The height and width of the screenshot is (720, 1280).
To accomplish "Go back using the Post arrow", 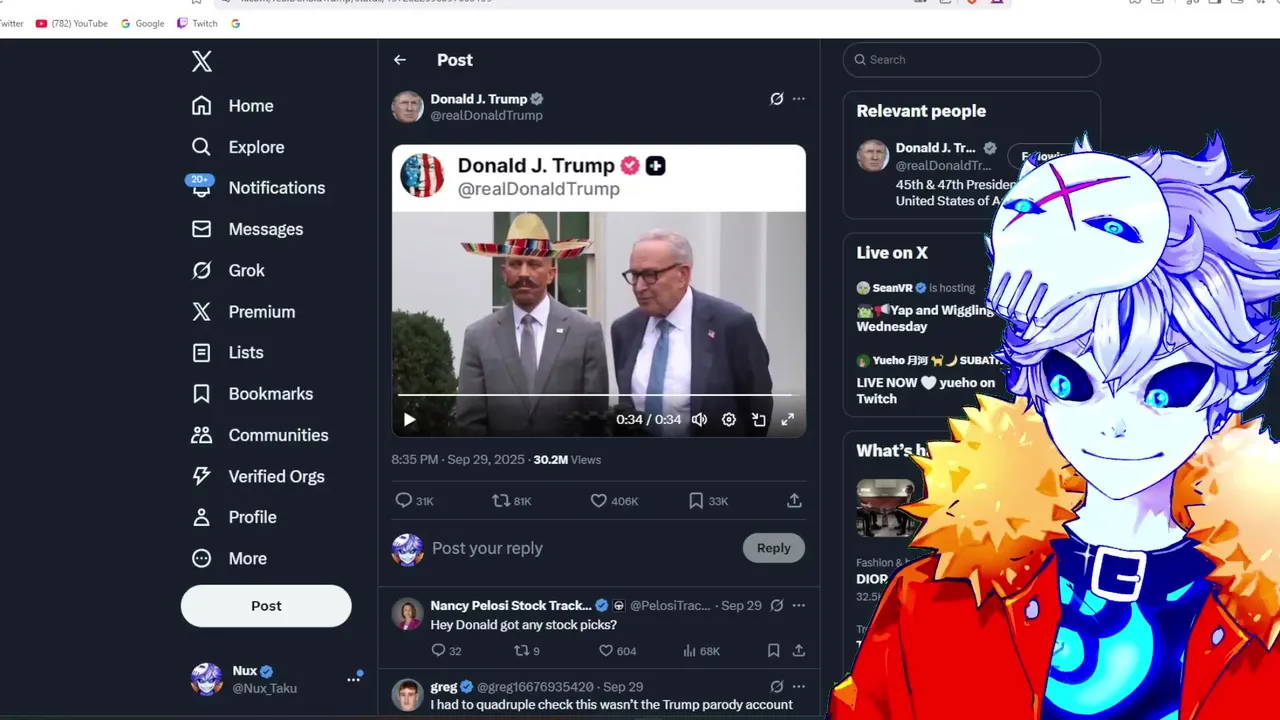I will pyautogui.click(x=400, y=60).
